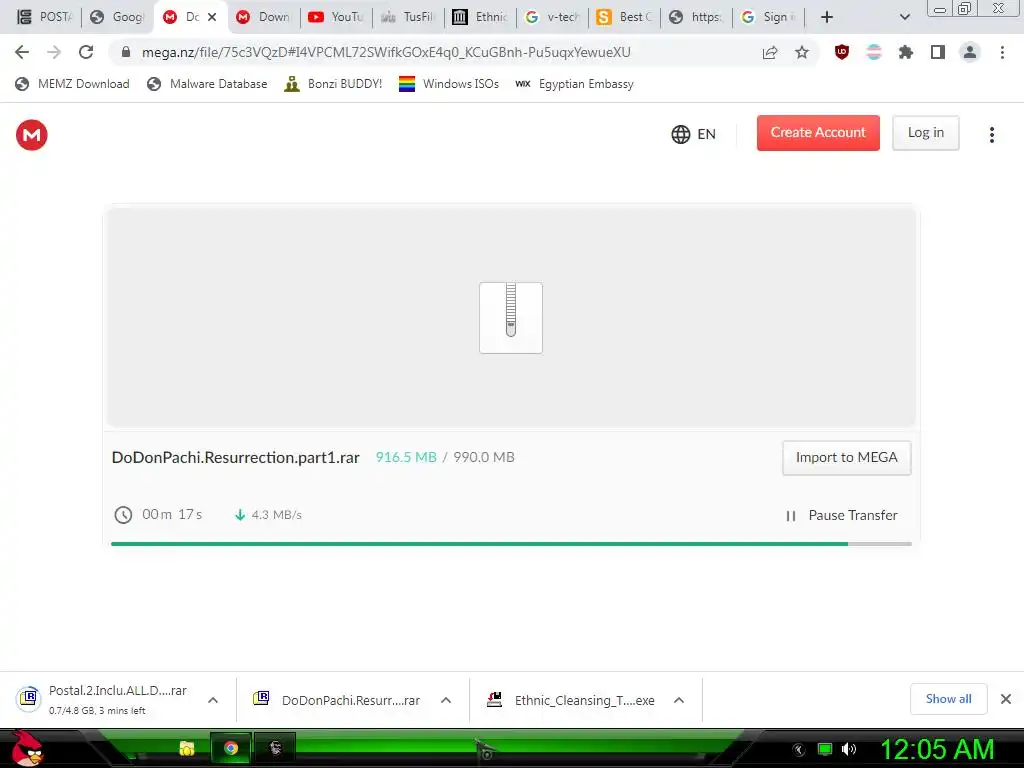The image size is (1024, 768).
Task: Click the volume speaker tray icon
Action: [x=848, y=749]
